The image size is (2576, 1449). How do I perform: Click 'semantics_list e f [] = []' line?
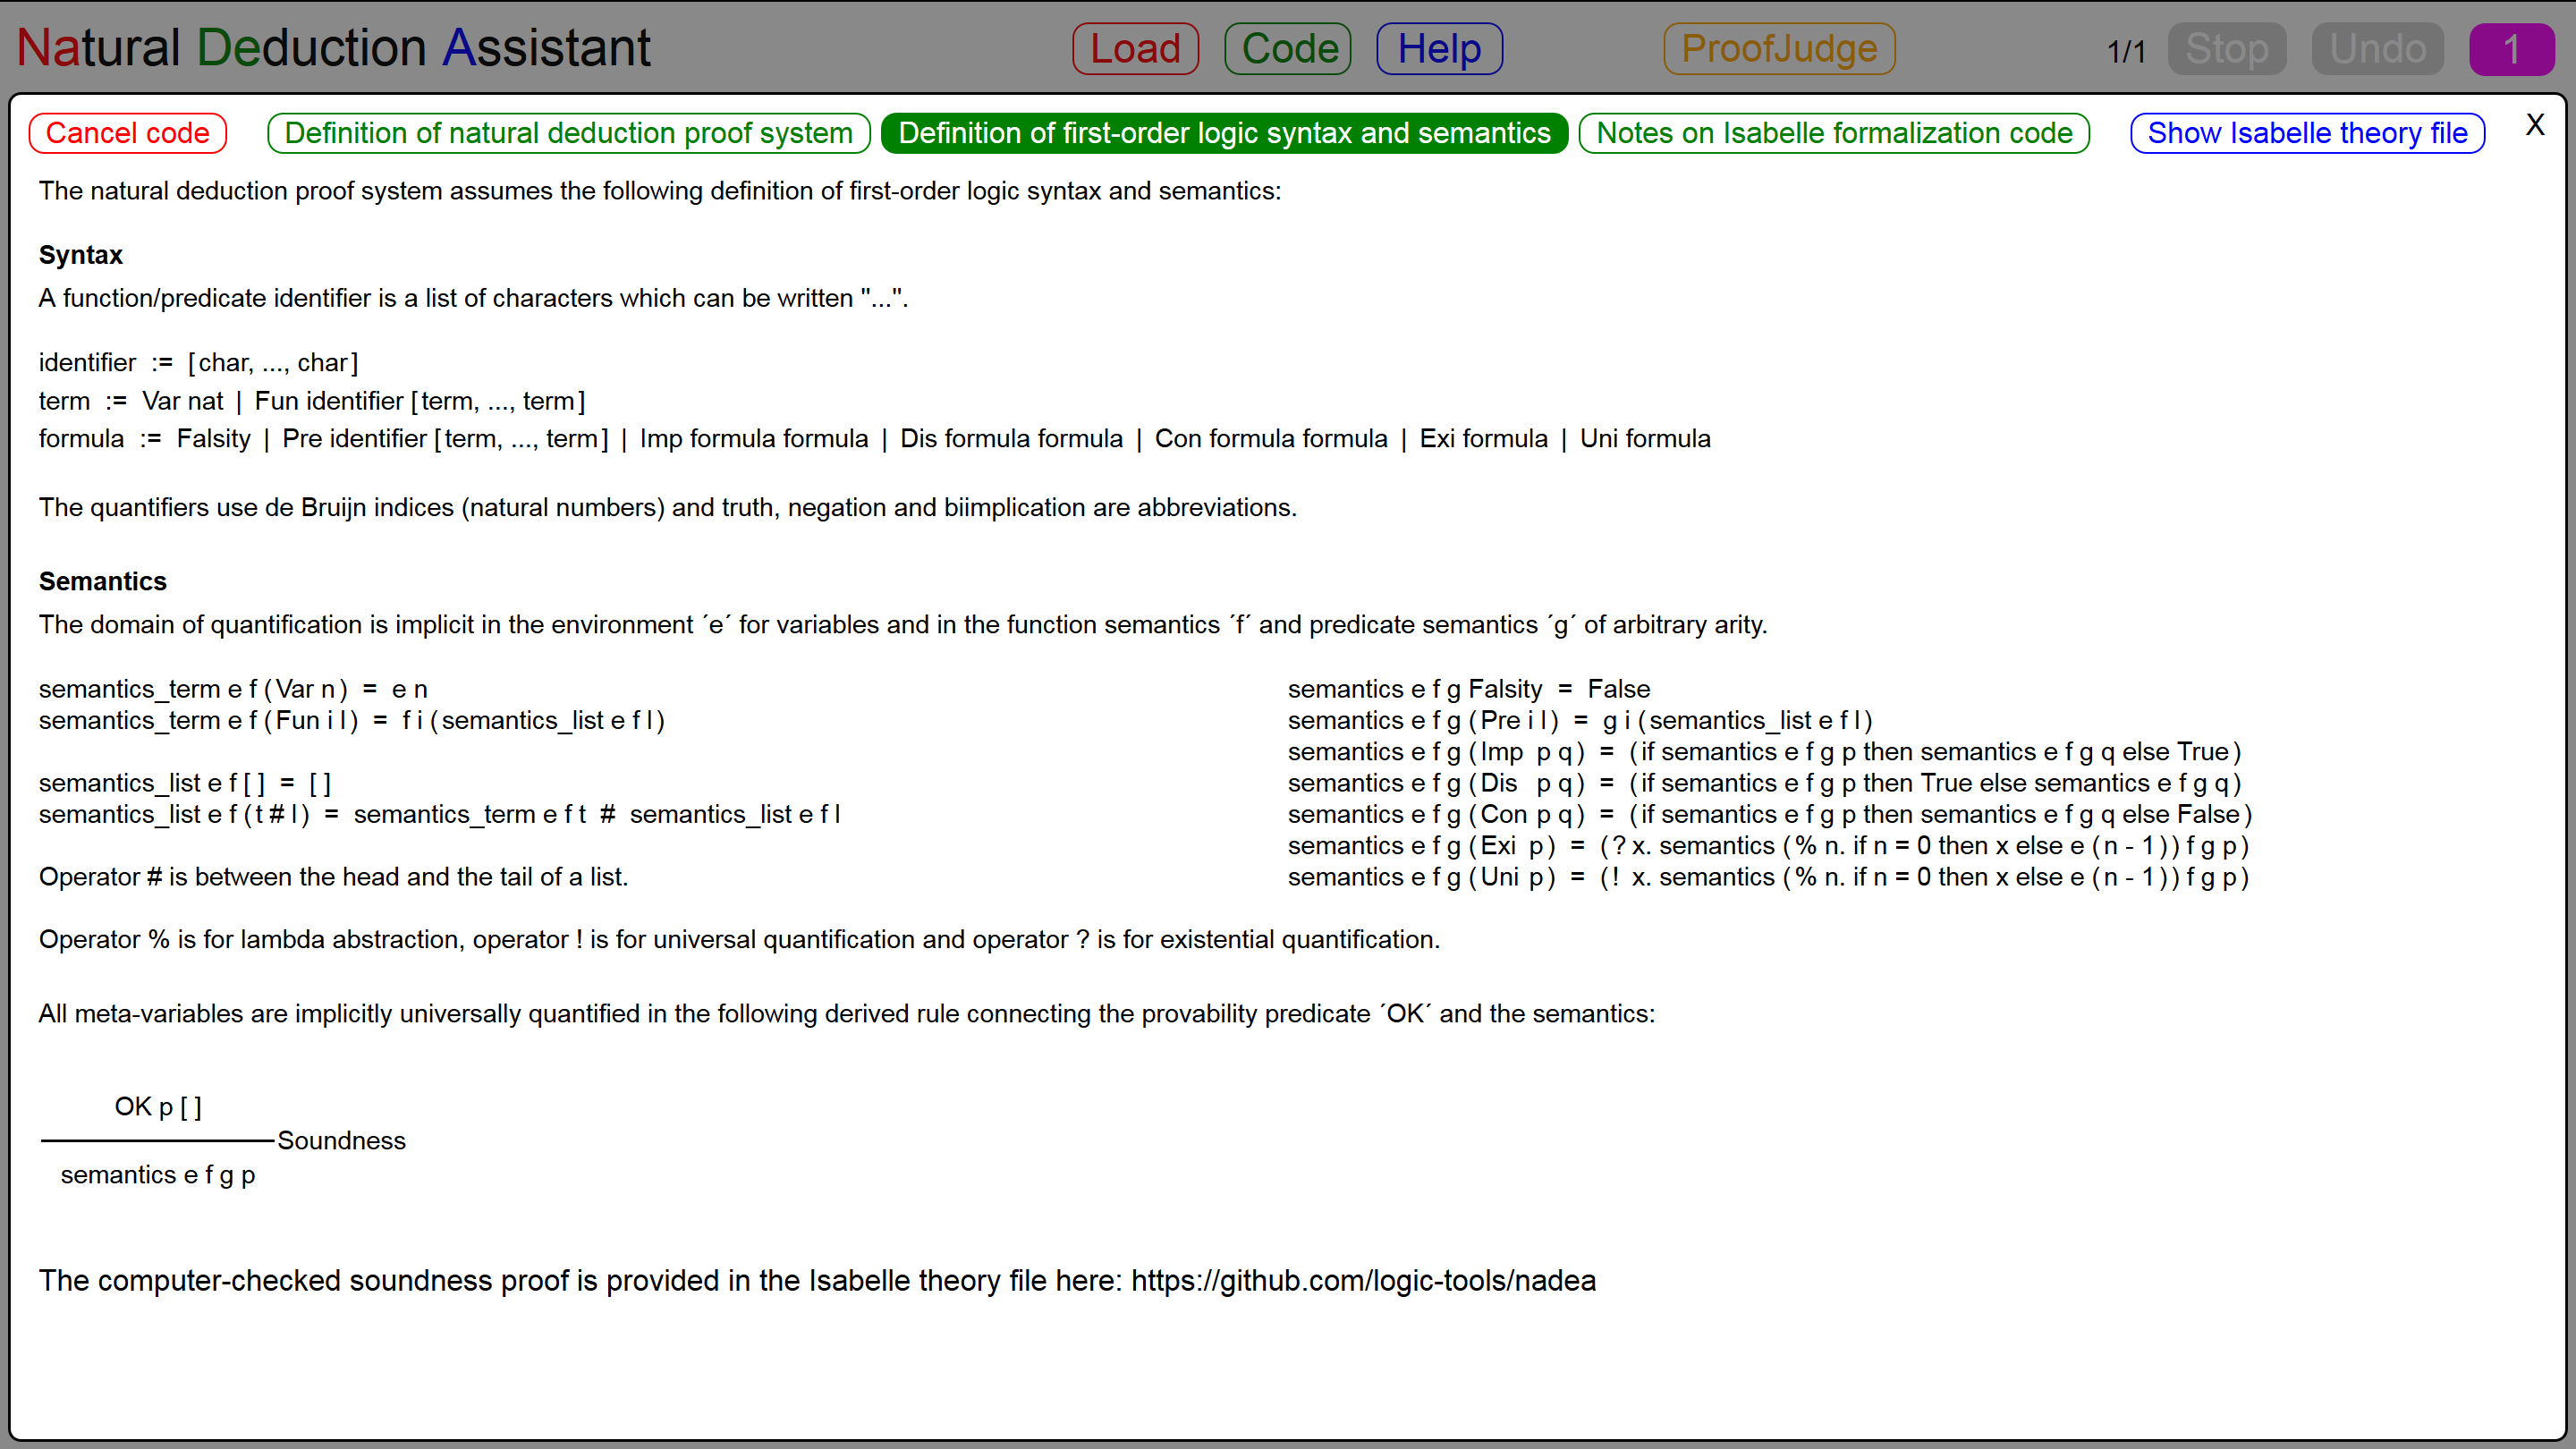coord(185,783)
